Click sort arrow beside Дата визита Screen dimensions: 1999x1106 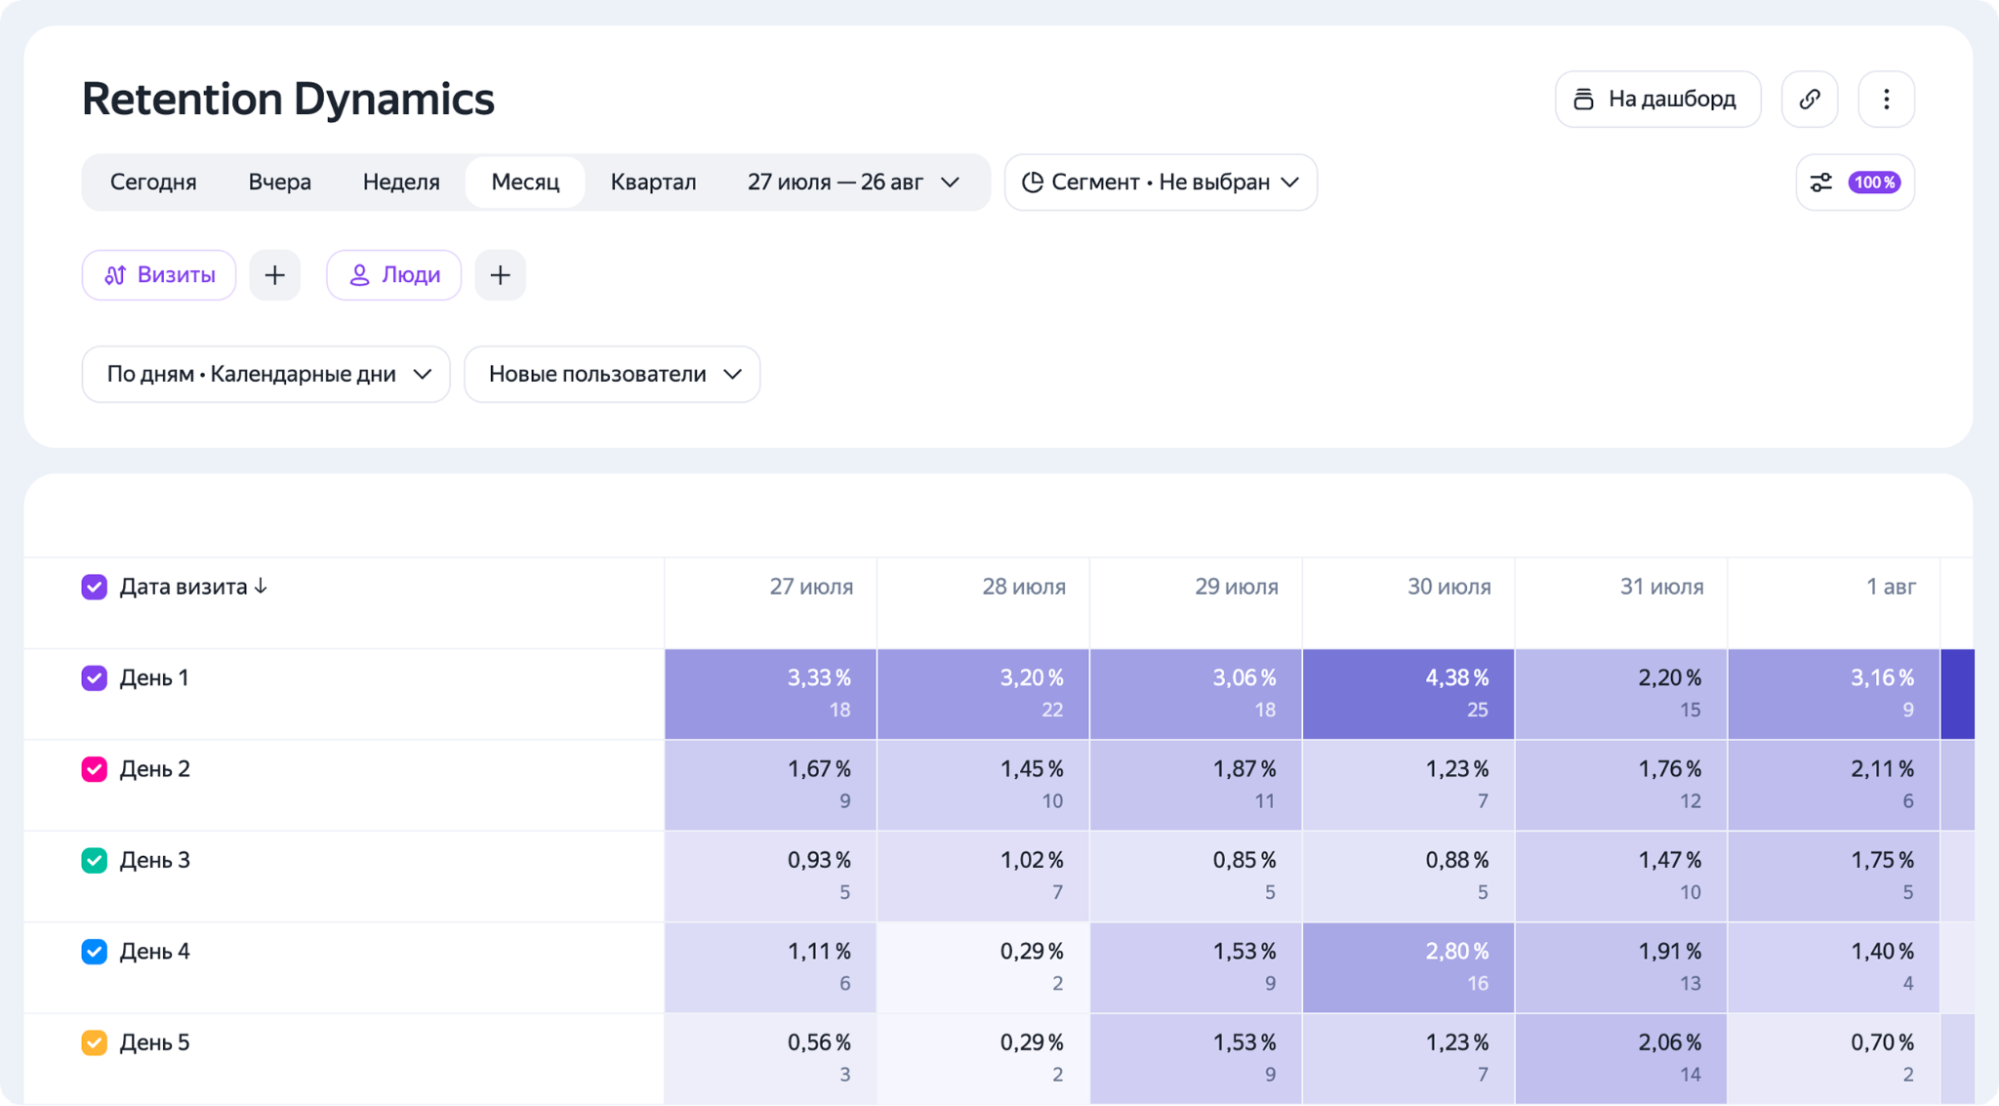click(261, 586)
